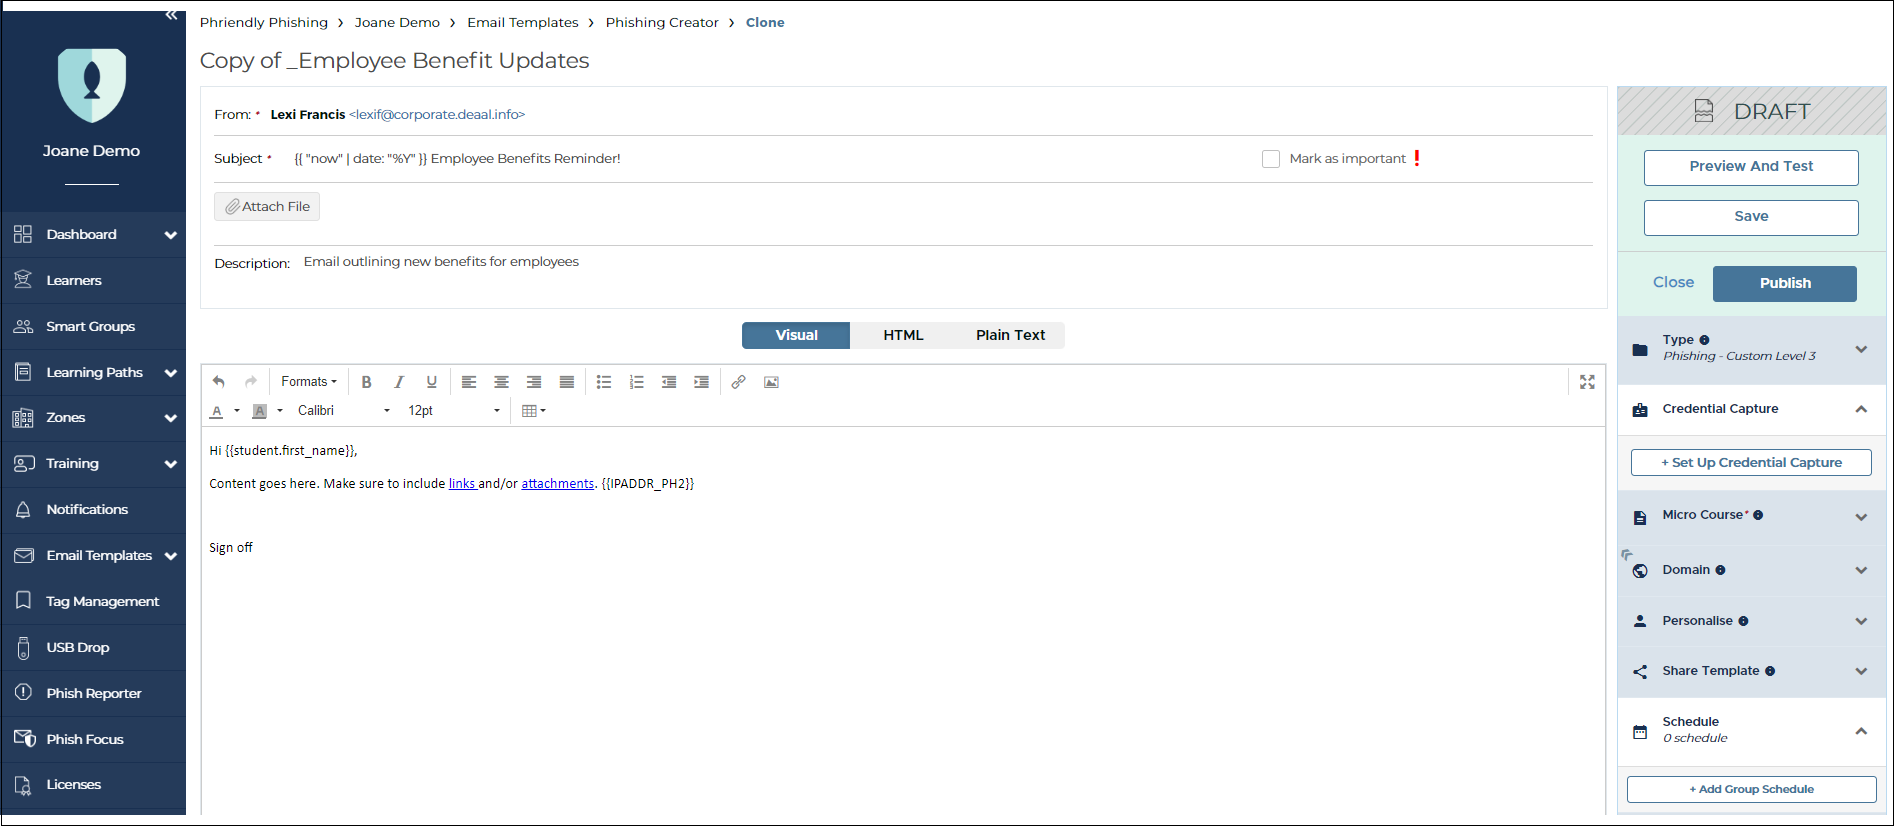Open the Formats dropdown
Screen dimensions: 1898x830
click(309, 382)
